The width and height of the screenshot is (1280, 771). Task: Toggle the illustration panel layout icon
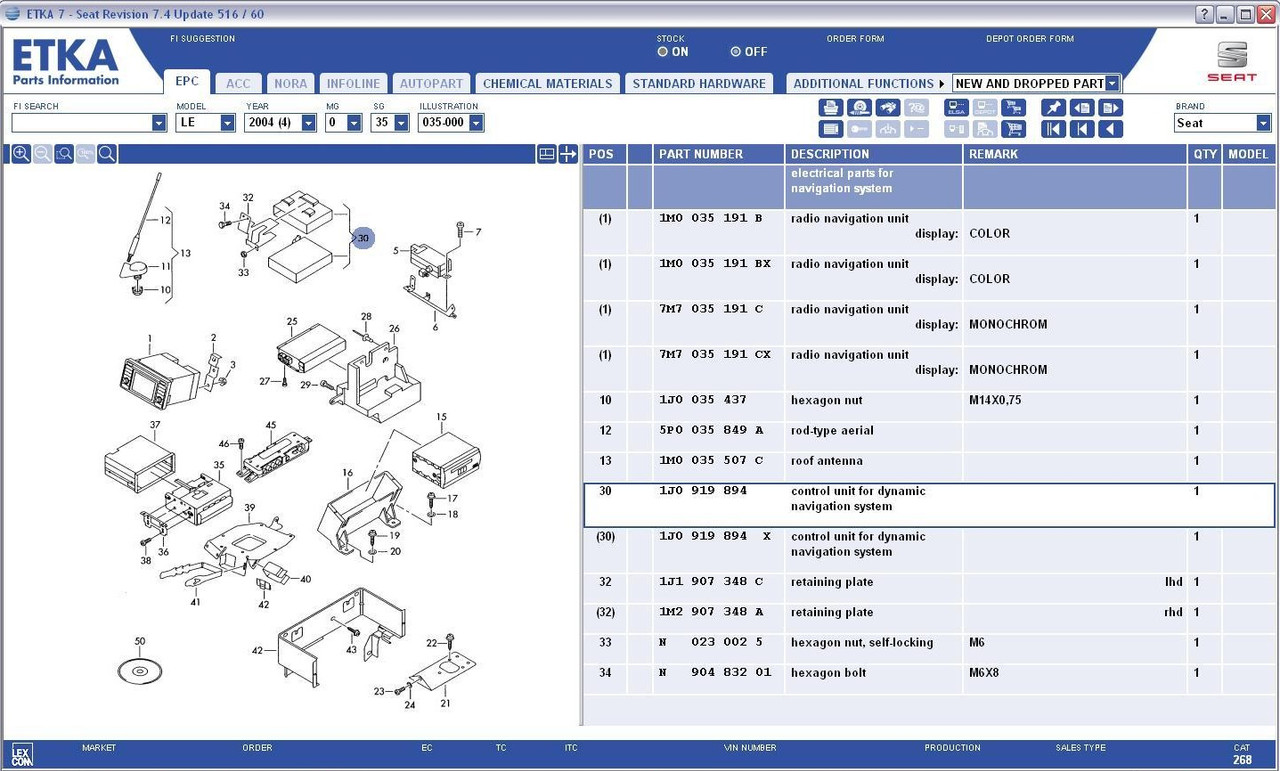[546, 154]
